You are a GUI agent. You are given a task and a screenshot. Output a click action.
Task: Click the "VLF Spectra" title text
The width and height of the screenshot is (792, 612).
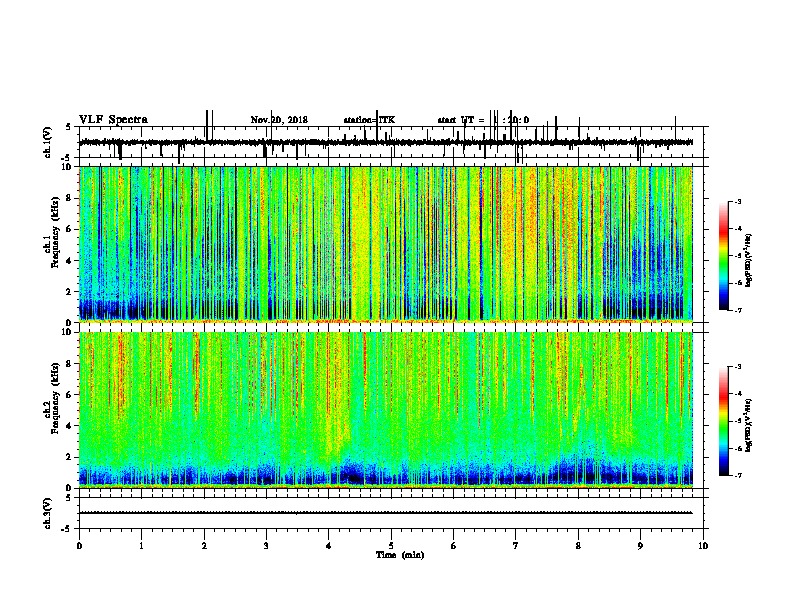113,120
